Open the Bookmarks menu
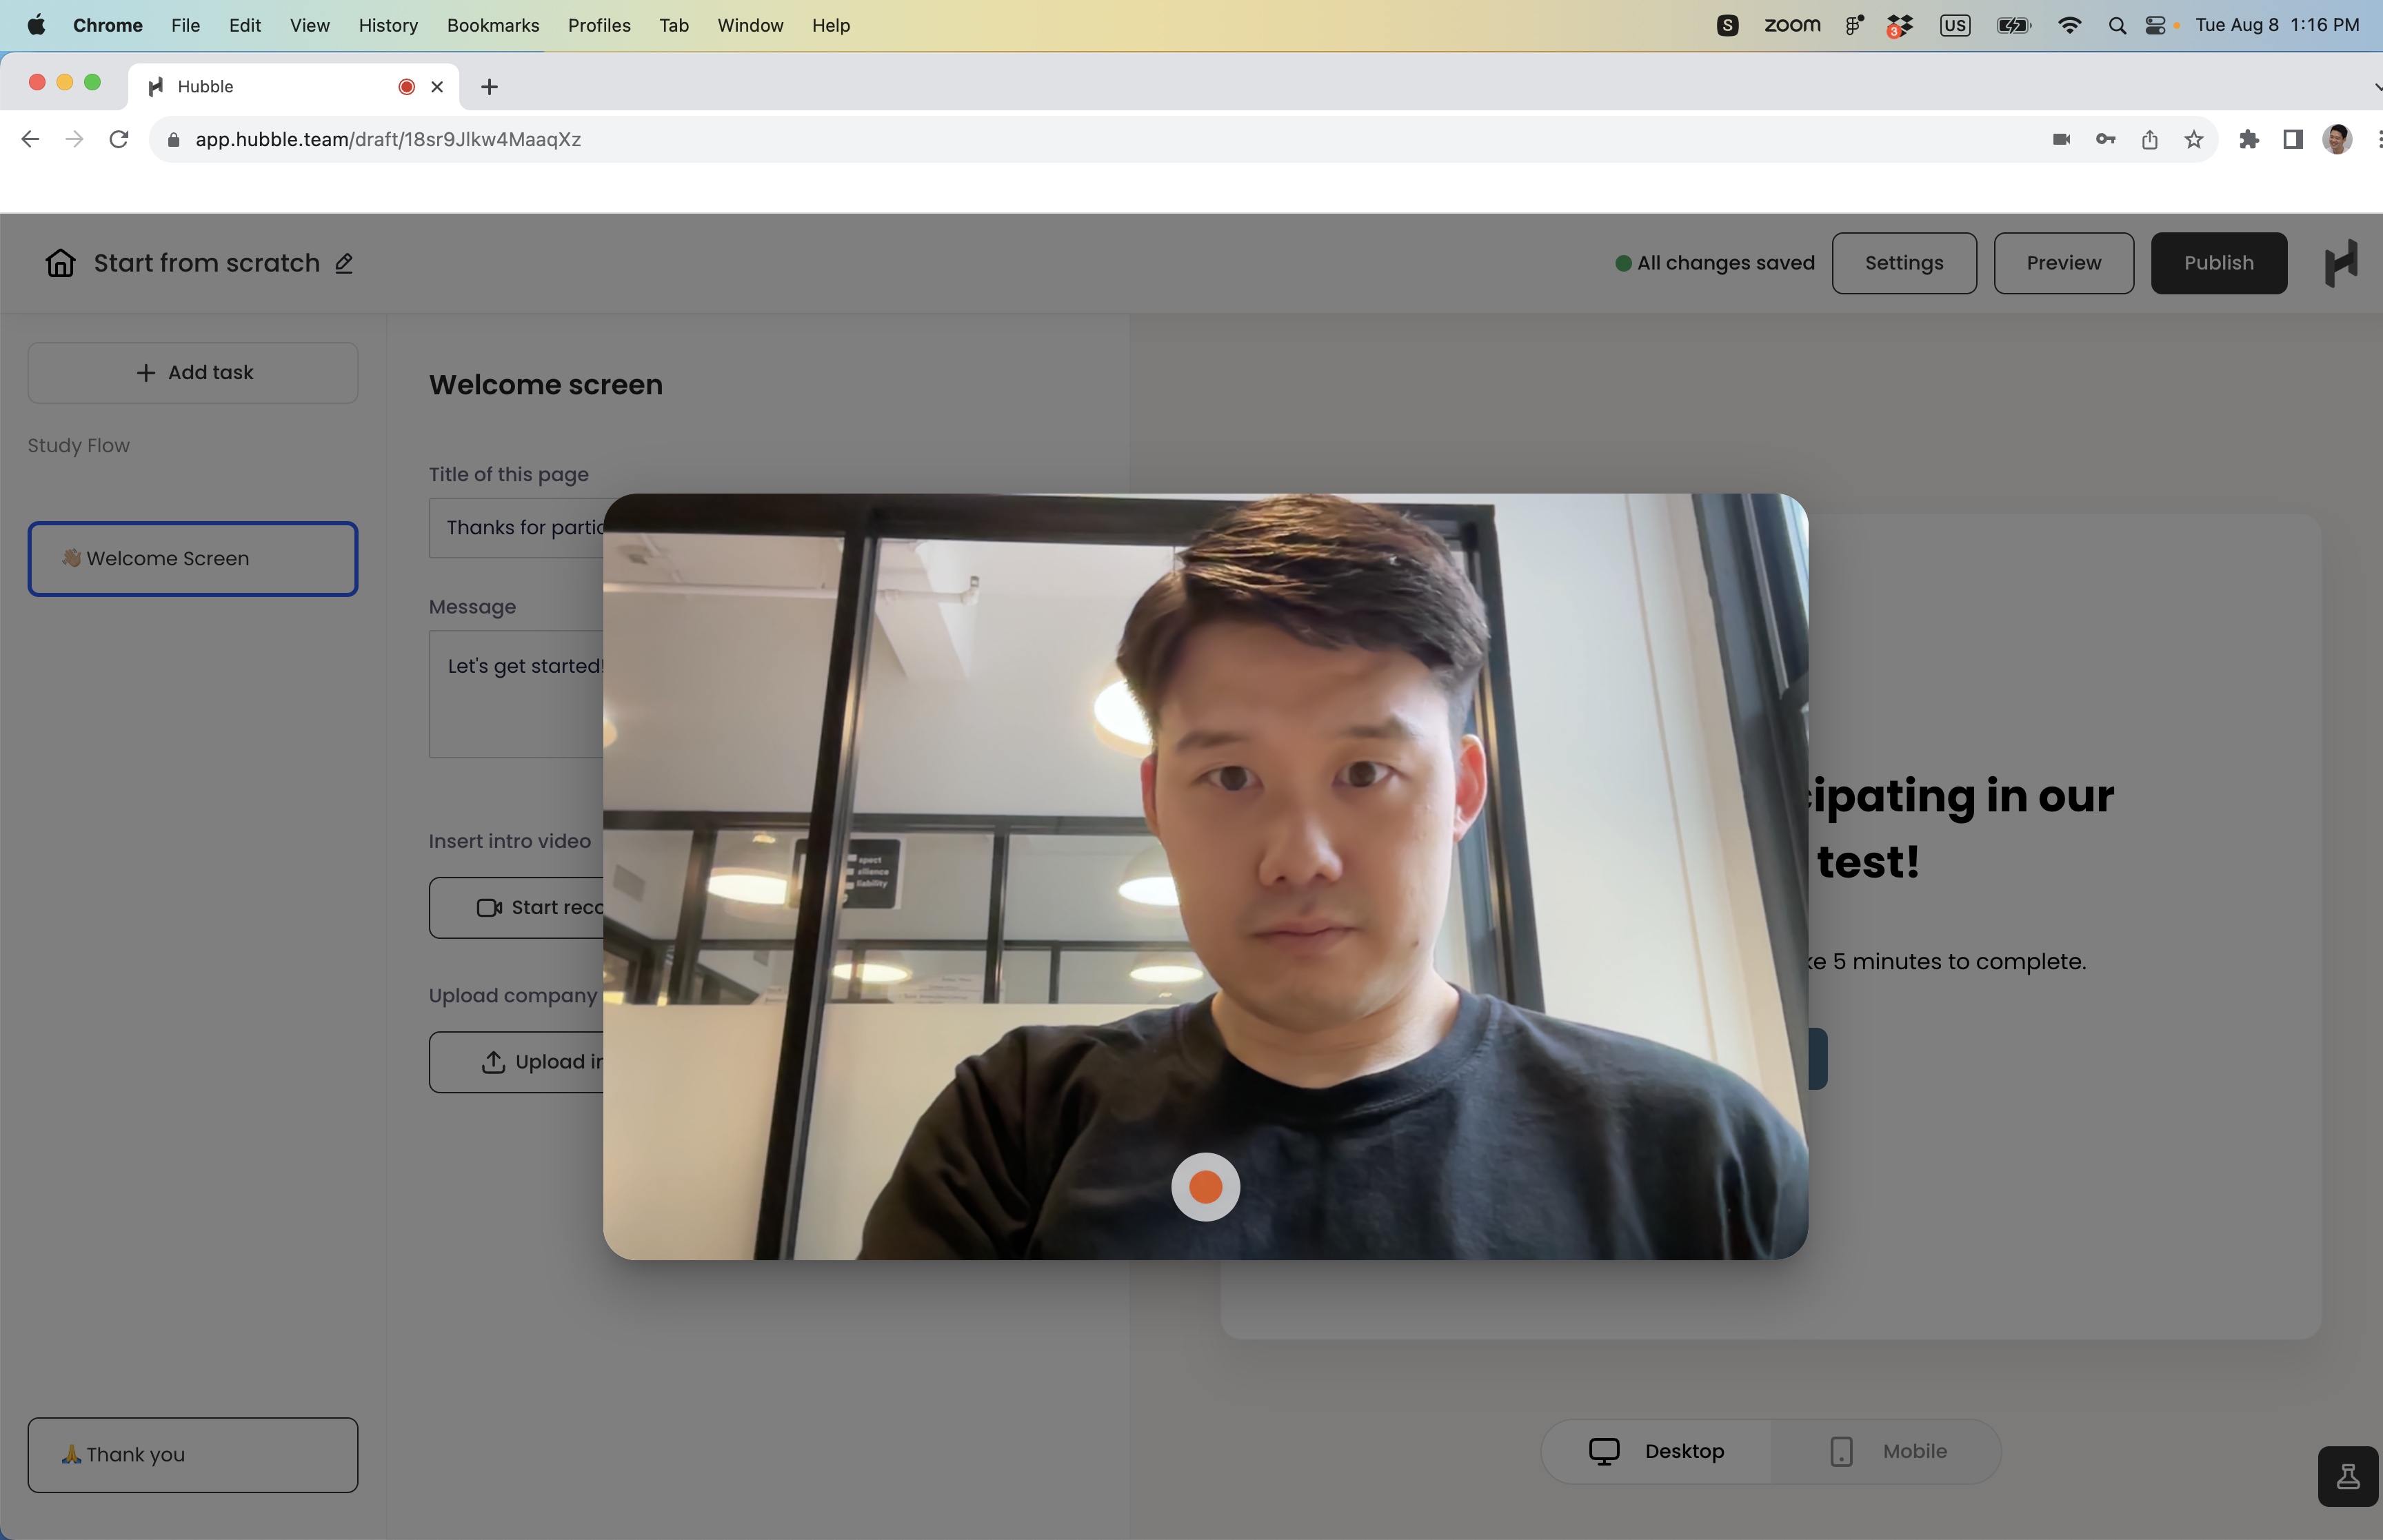 (x=493, y=25)
